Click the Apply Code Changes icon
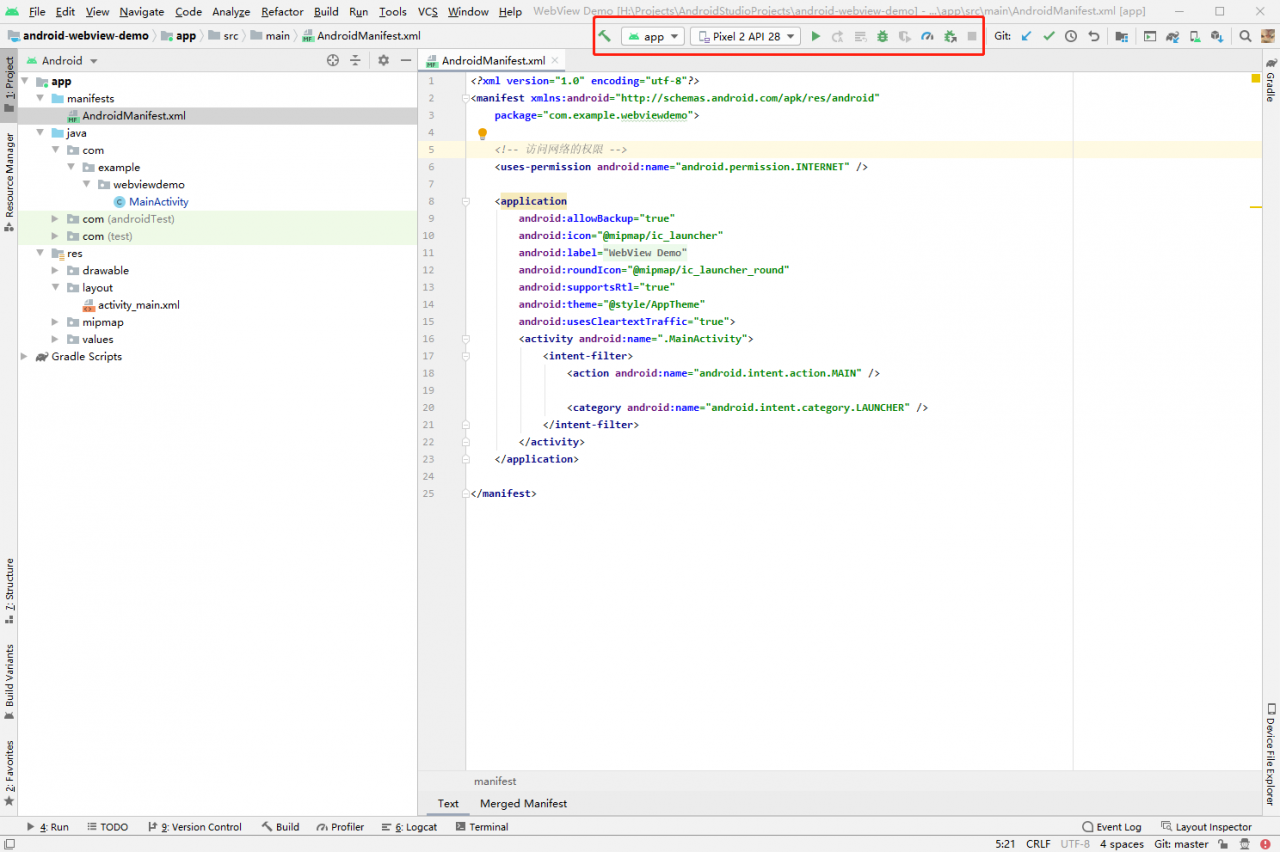Viewport: 1280px width, 852px height. [x=860, y=36]
